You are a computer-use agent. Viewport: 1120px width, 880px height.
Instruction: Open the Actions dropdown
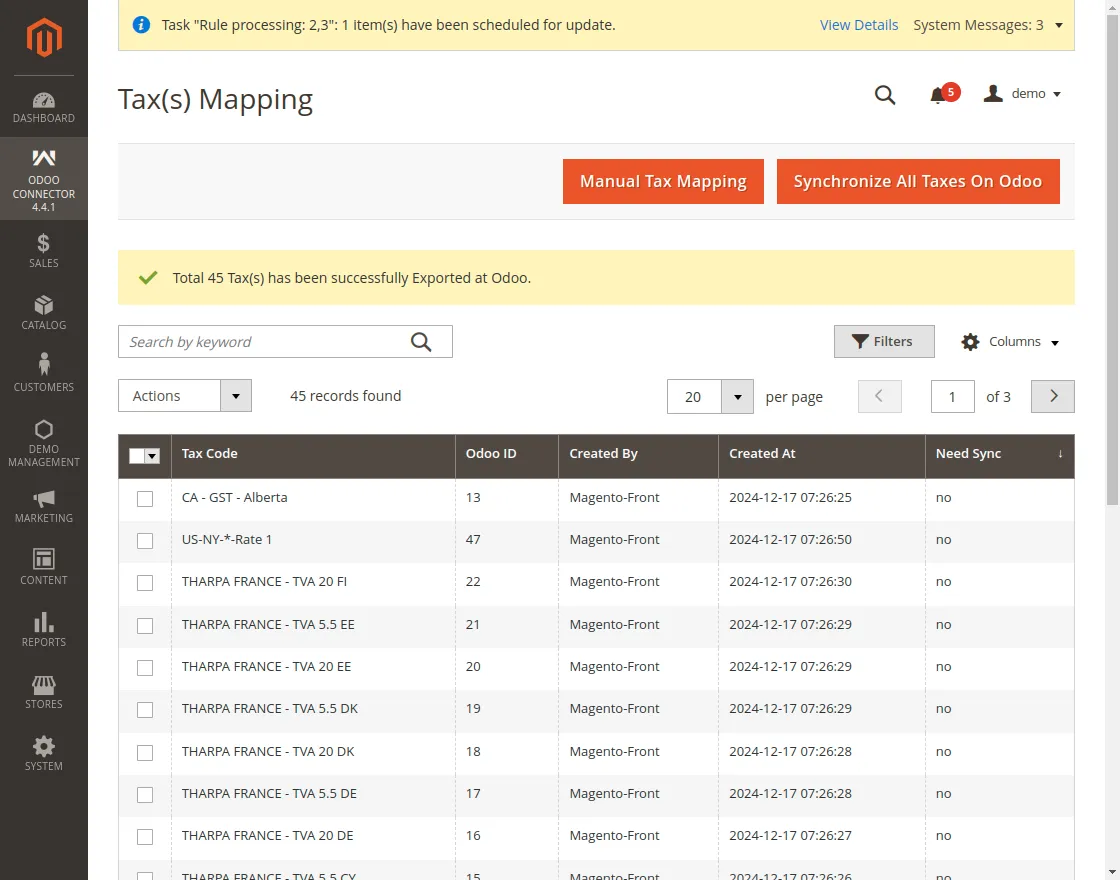point(184,395)
